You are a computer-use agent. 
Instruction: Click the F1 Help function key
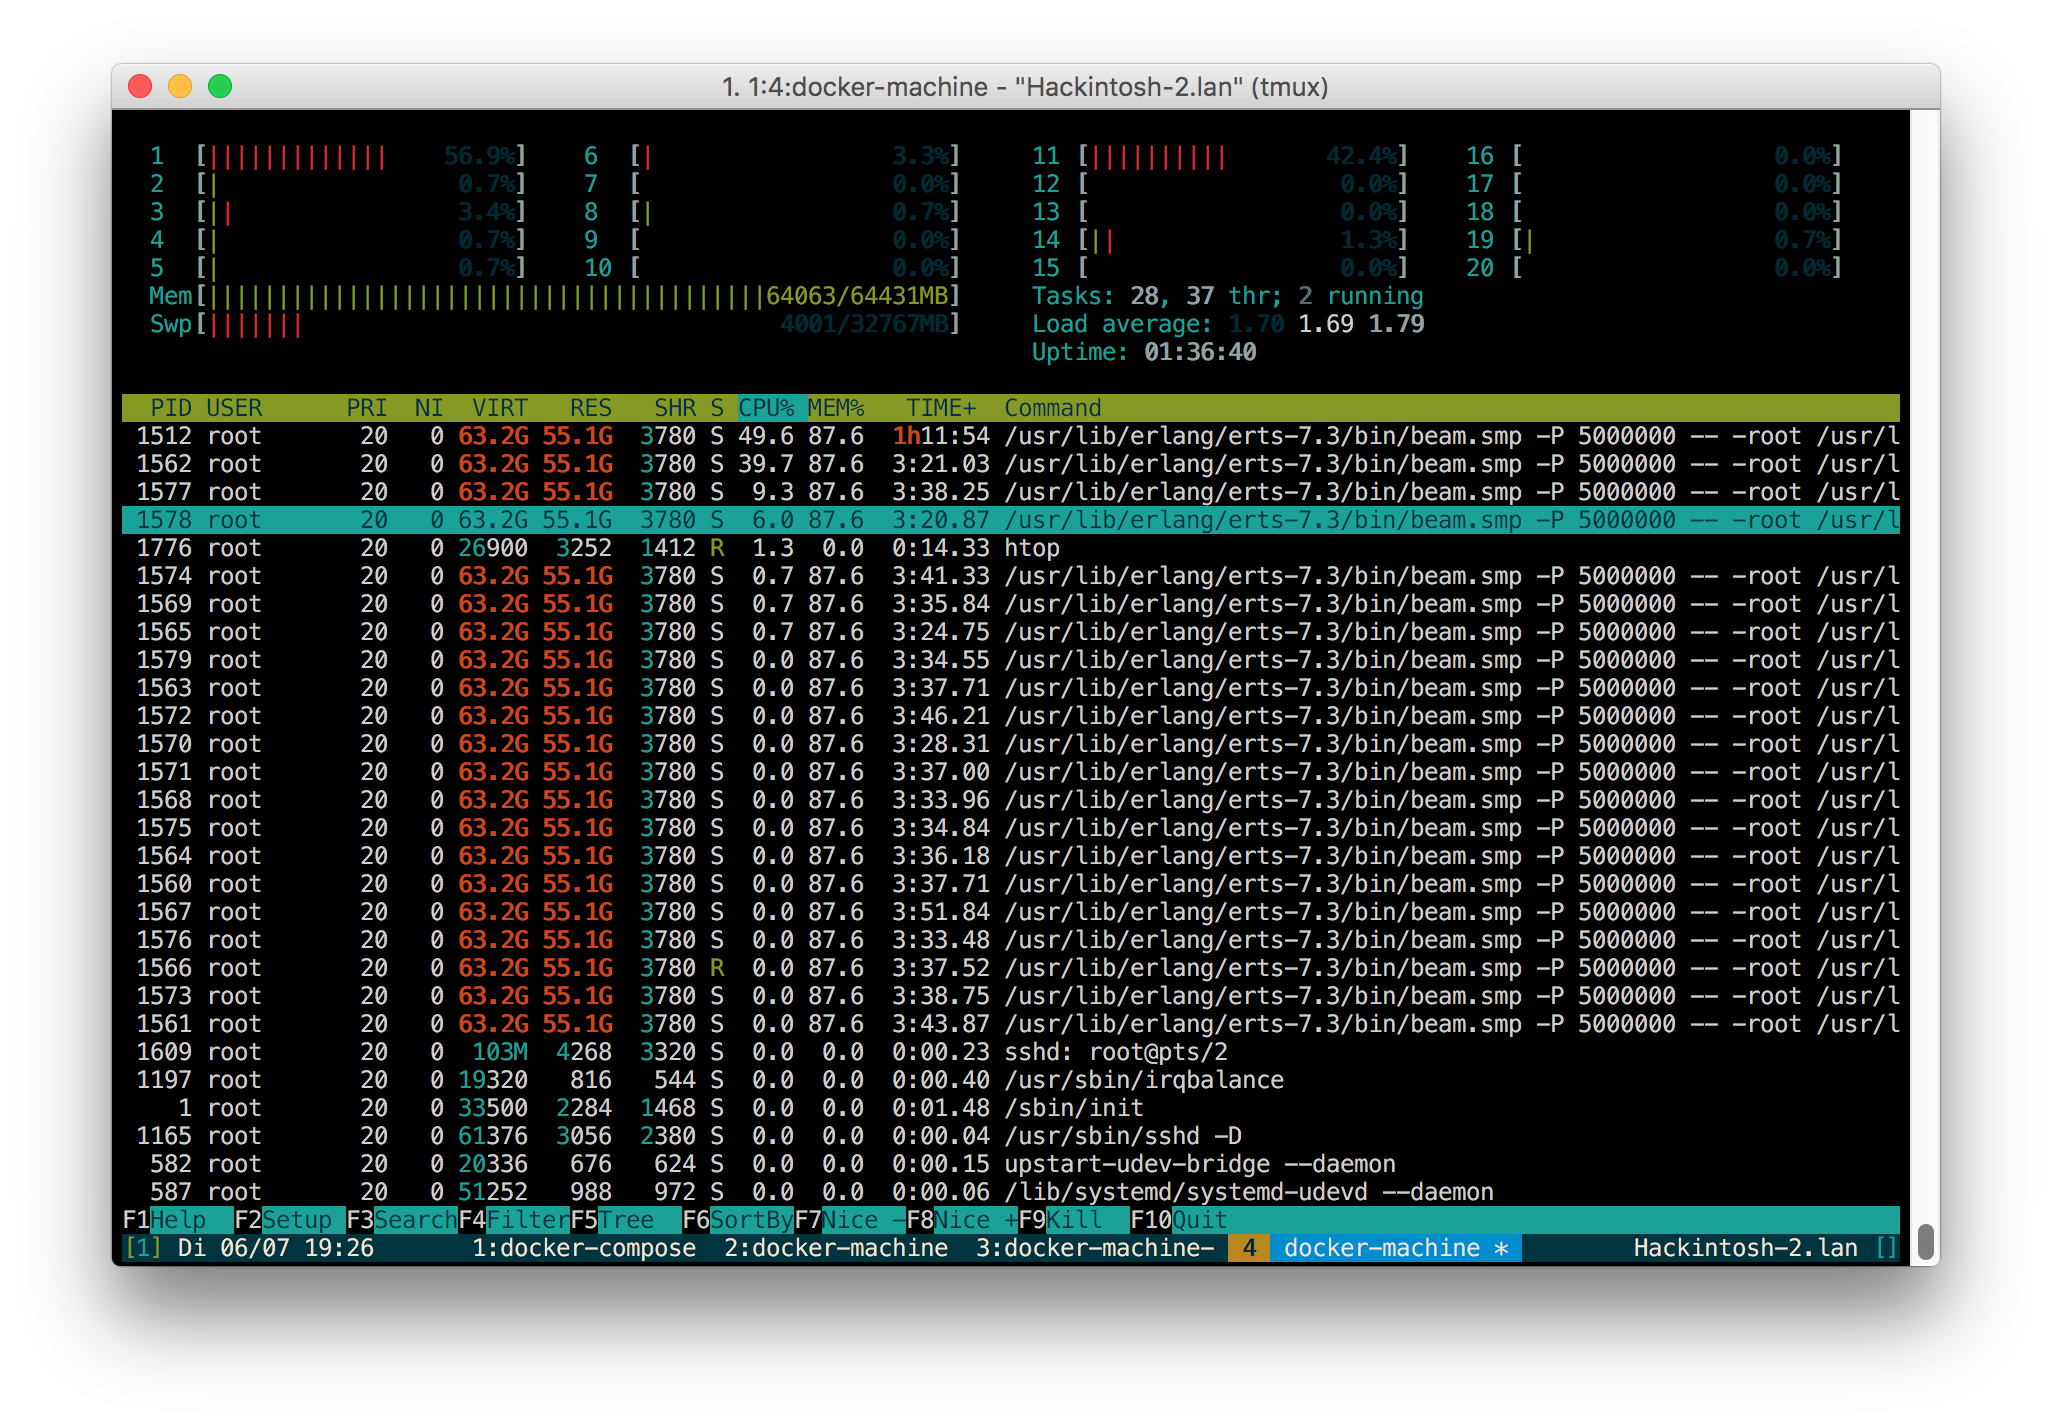[x=177, y=1220]
